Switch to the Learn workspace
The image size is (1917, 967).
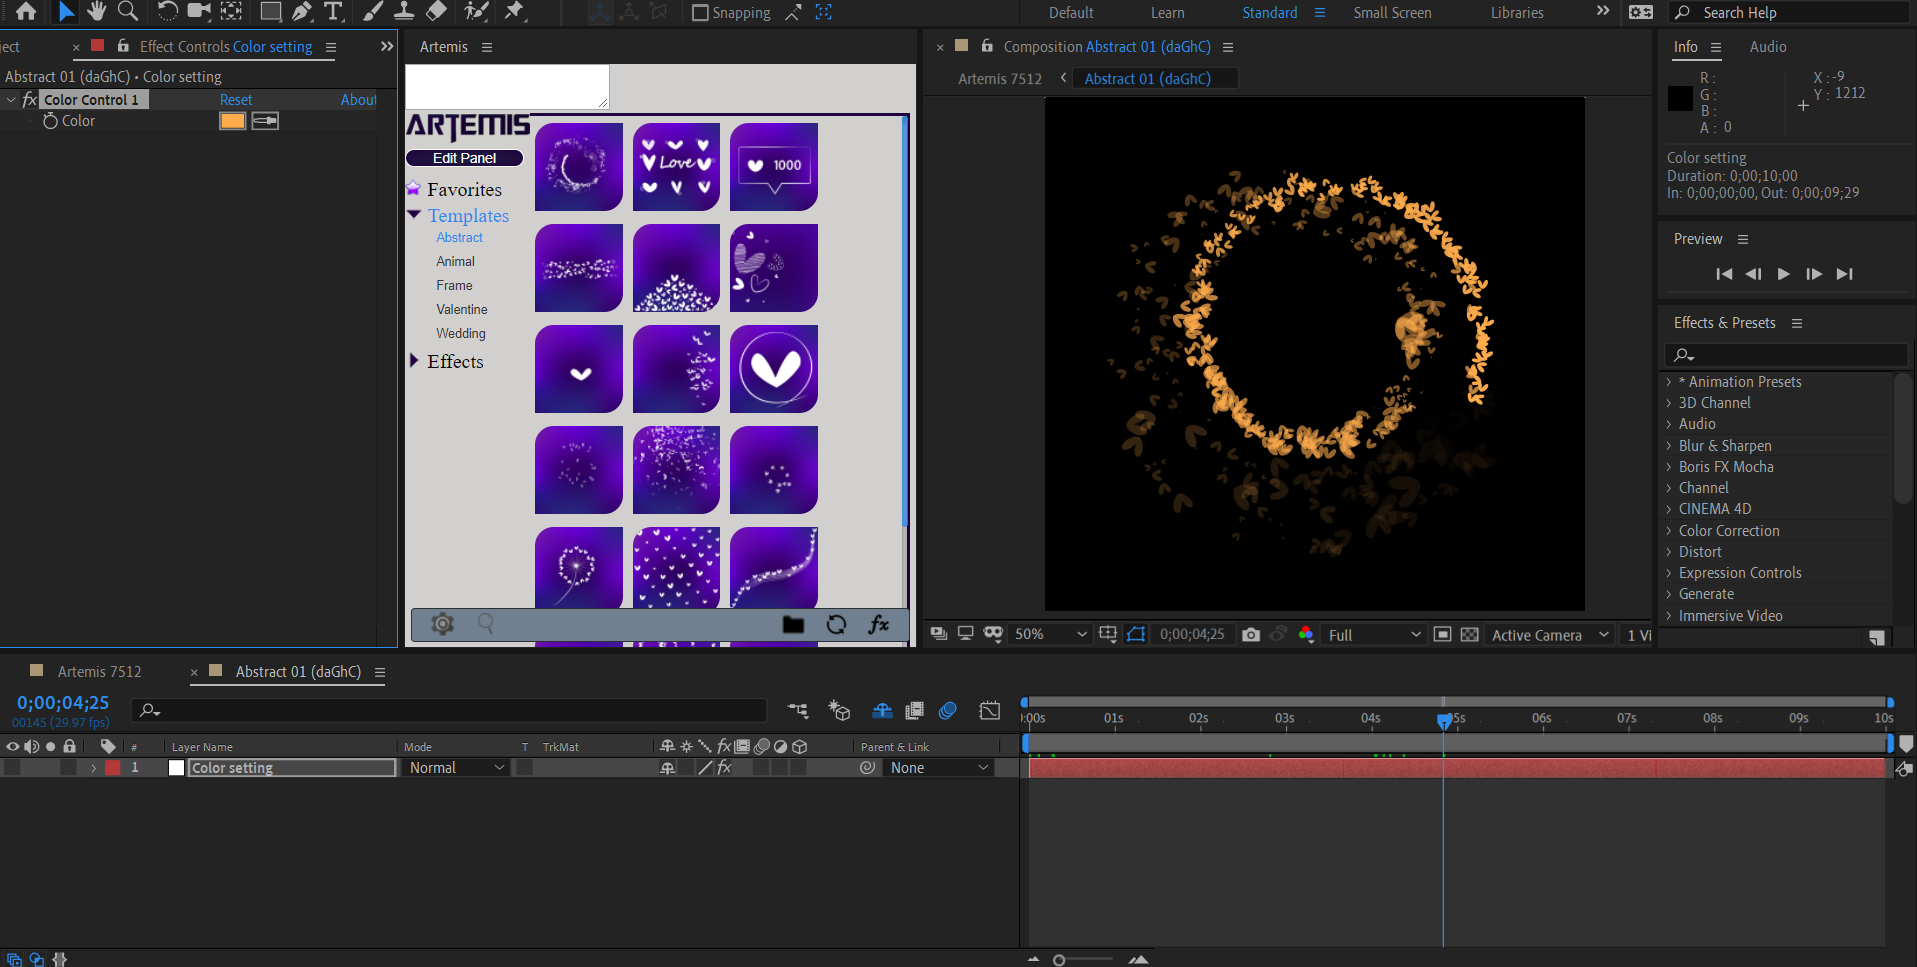point(1167,13)
